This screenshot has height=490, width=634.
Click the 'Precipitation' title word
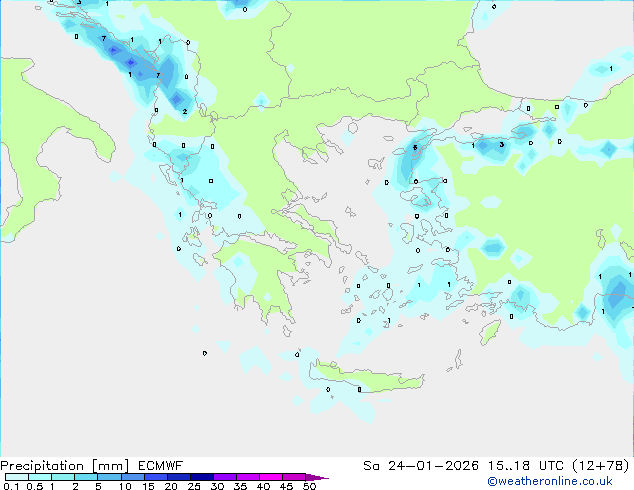[42, 466]
